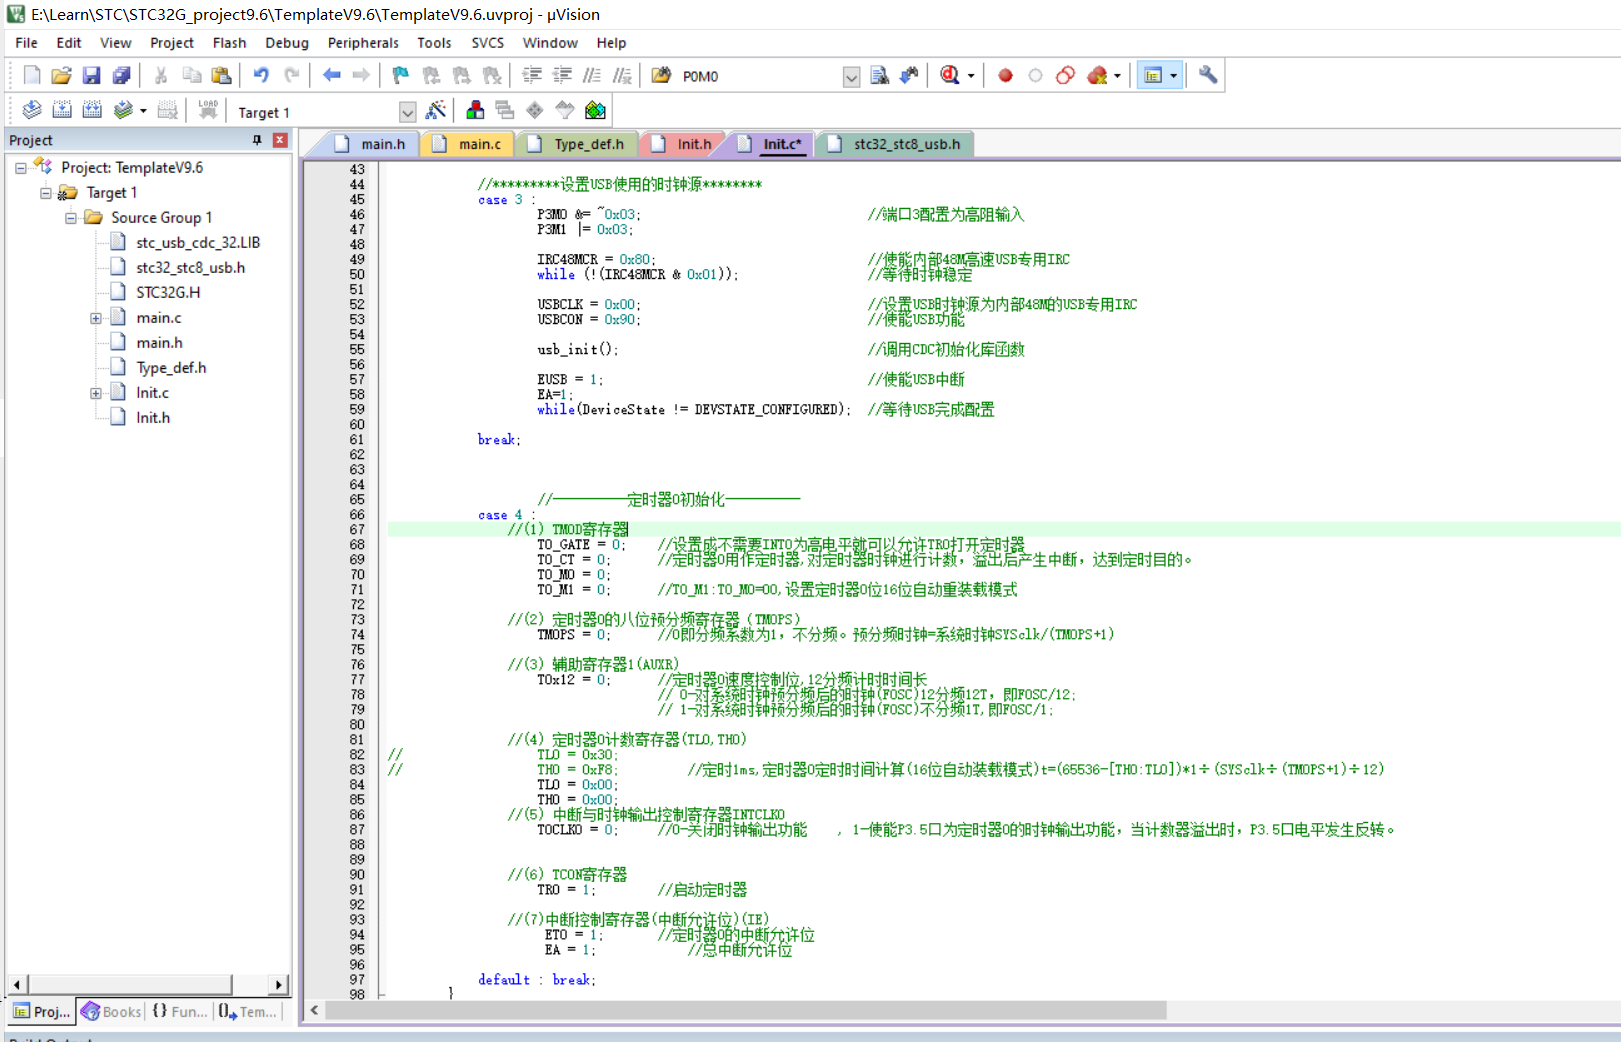1621x1042 pixels.
Task: Navigate backwards with the blue left arrow
Action: coord(331,75)
